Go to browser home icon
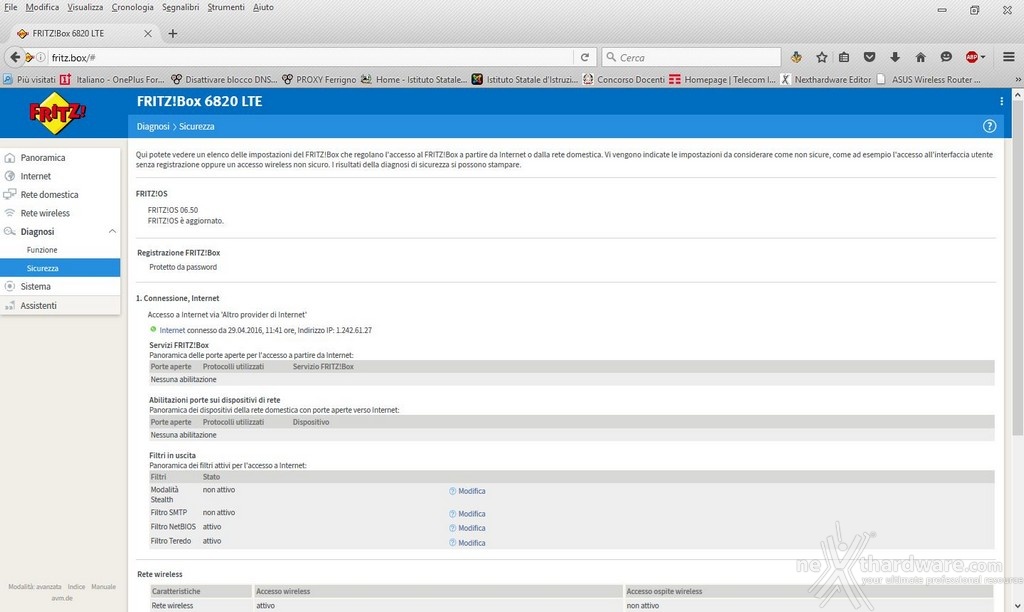The image size is (1024, 612). 920,57
